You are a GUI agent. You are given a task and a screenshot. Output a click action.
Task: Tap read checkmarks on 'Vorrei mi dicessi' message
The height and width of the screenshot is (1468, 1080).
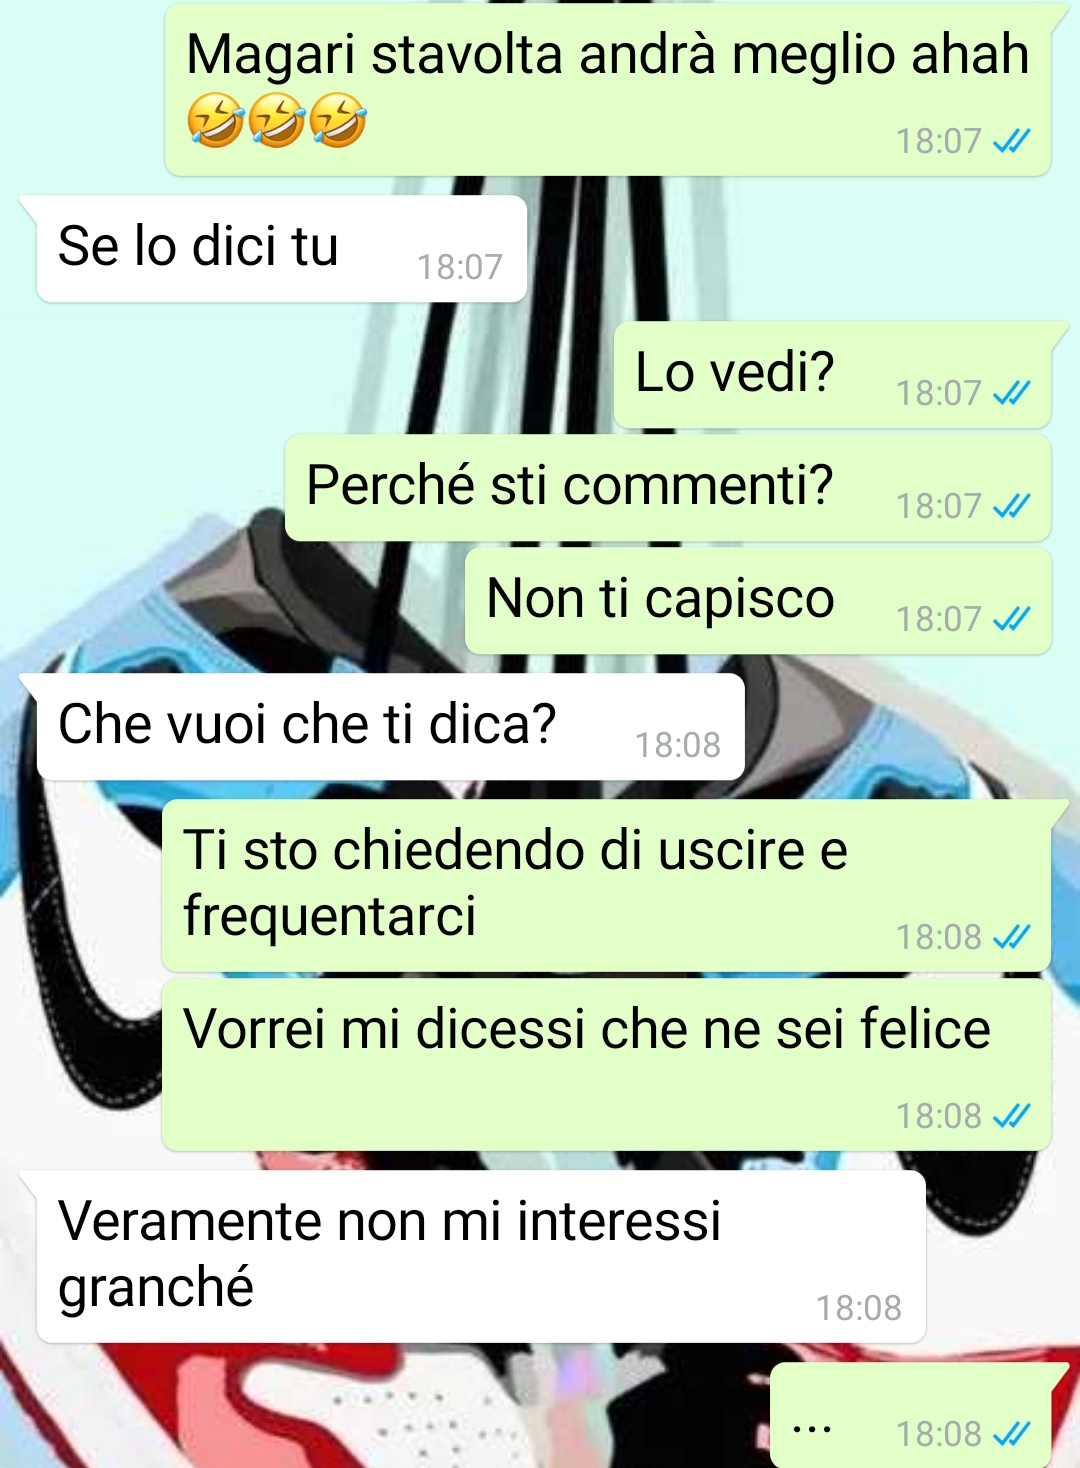pyautogui.click(x=1011, y=1116)
